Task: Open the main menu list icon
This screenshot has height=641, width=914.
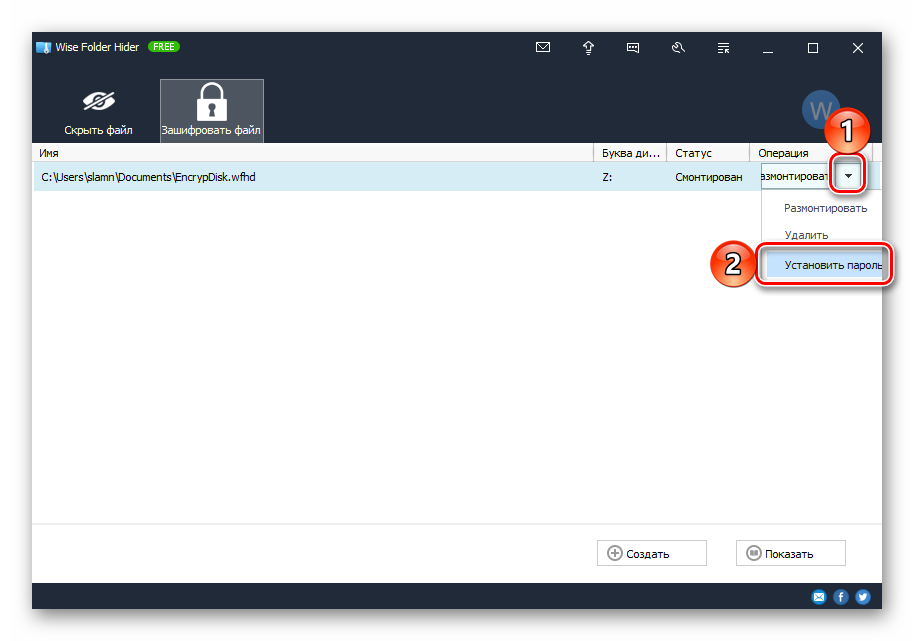Action: coord(723,48)
